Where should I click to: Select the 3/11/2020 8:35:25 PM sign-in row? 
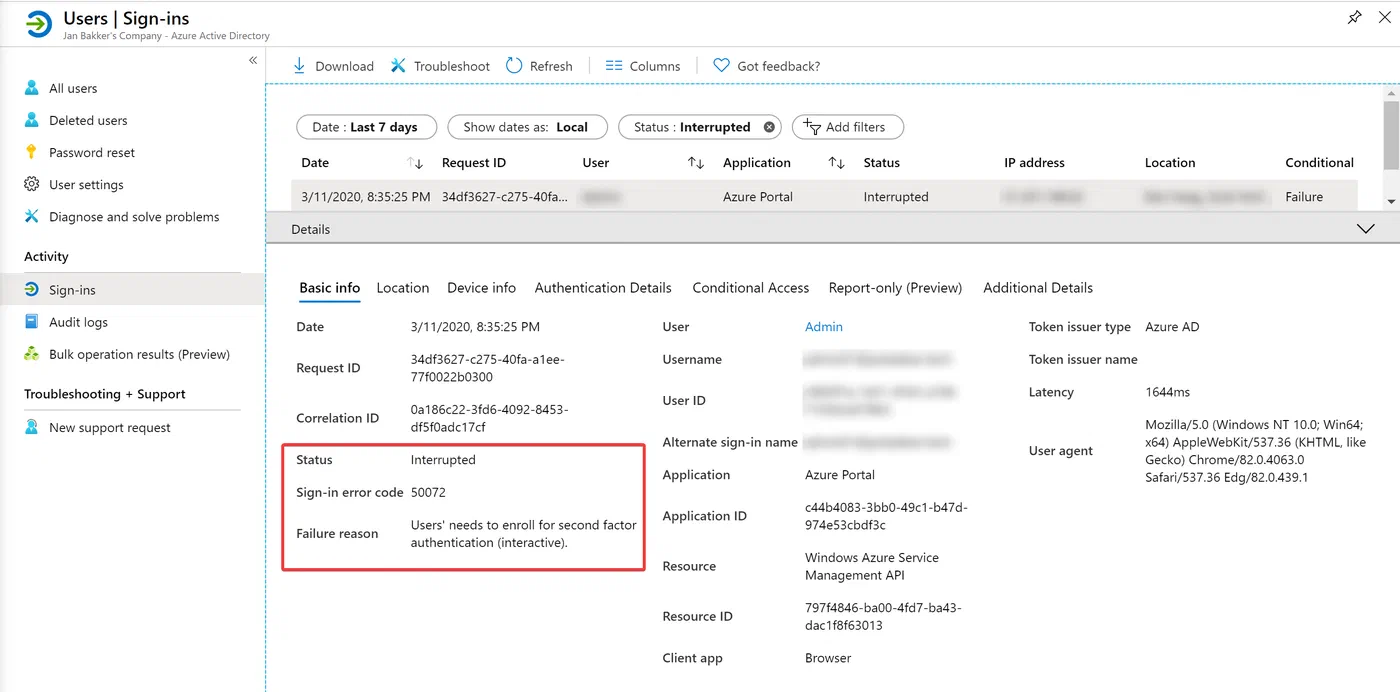coord(824,197)
